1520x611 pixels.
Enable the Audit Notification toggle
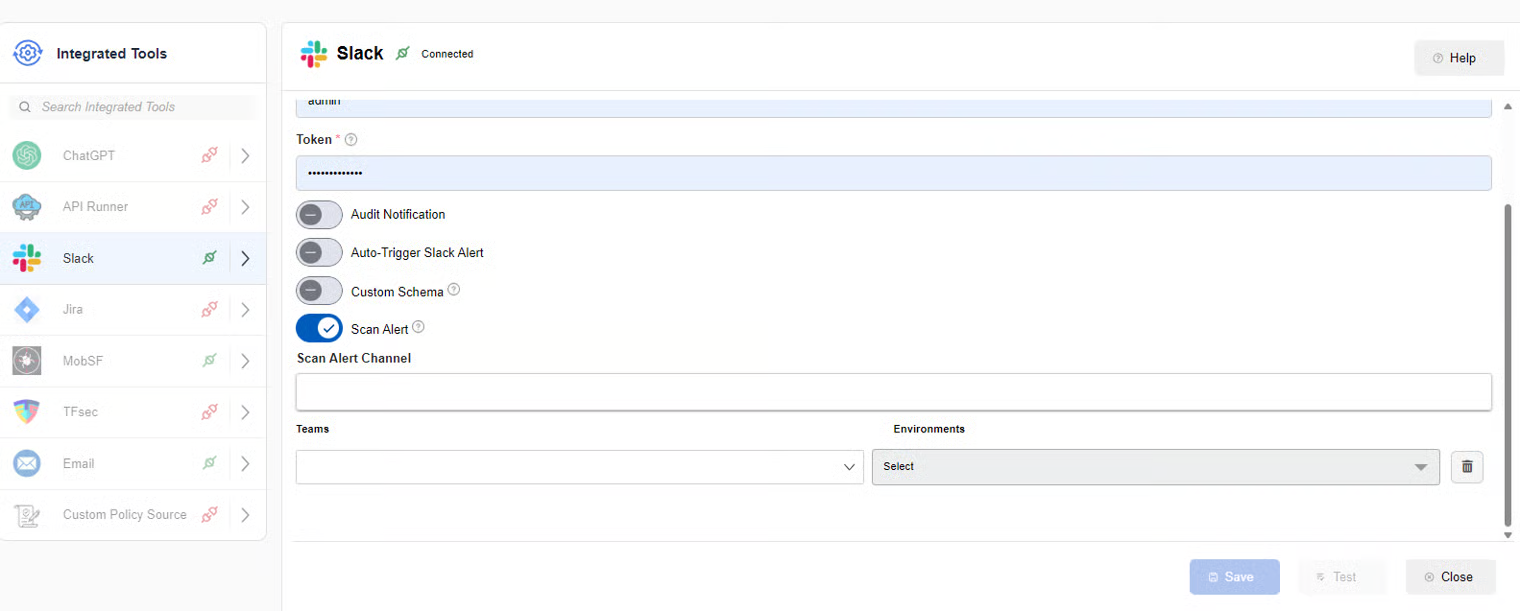319,214
